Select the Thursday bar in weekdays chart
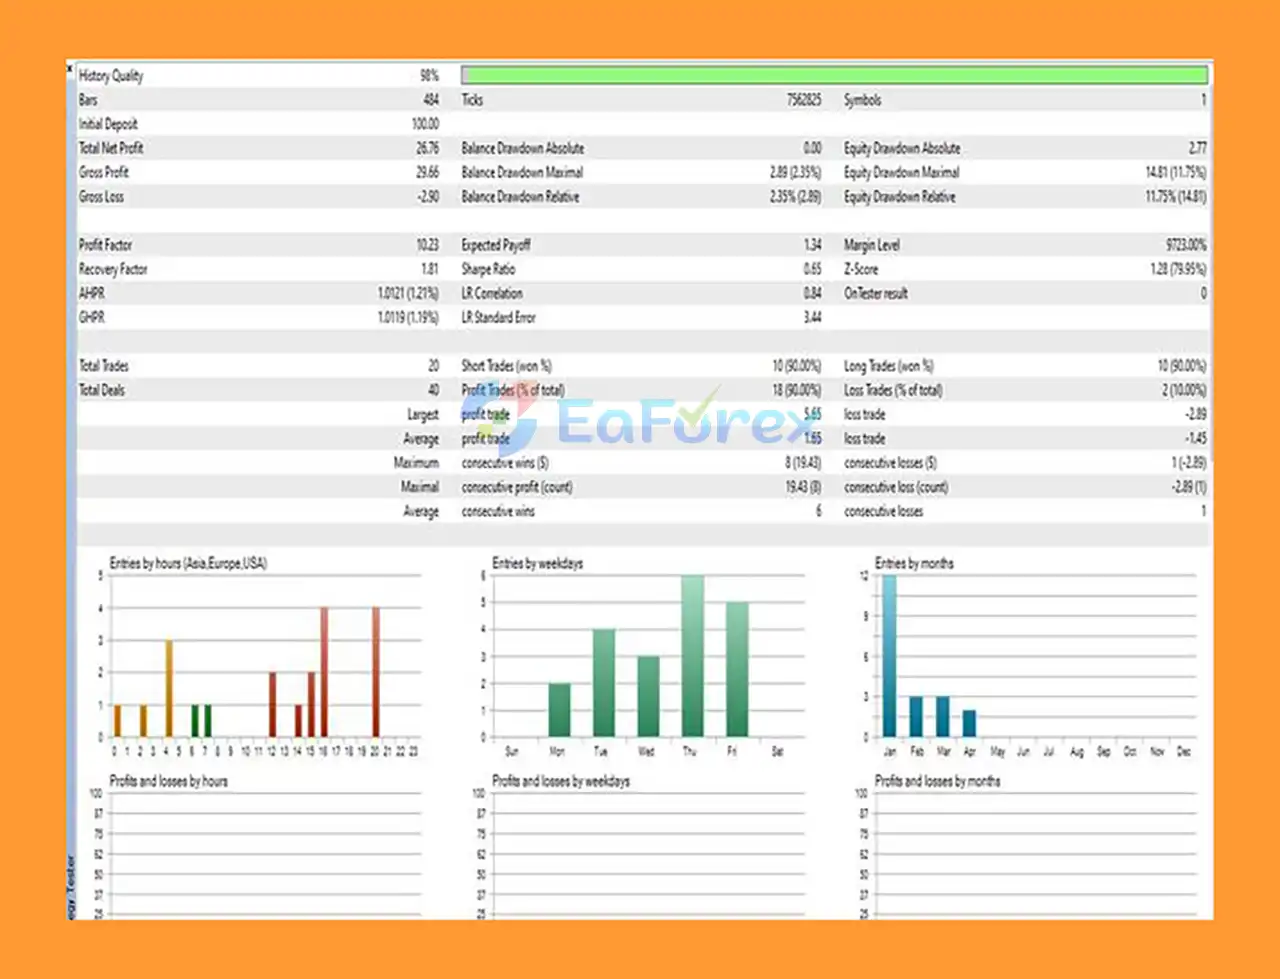The image size is (1280, 979). [692, 656]
